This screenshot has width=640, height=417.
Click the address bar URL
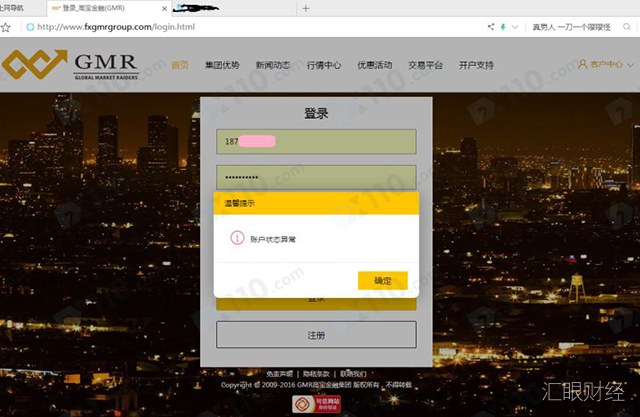(116, 27)
